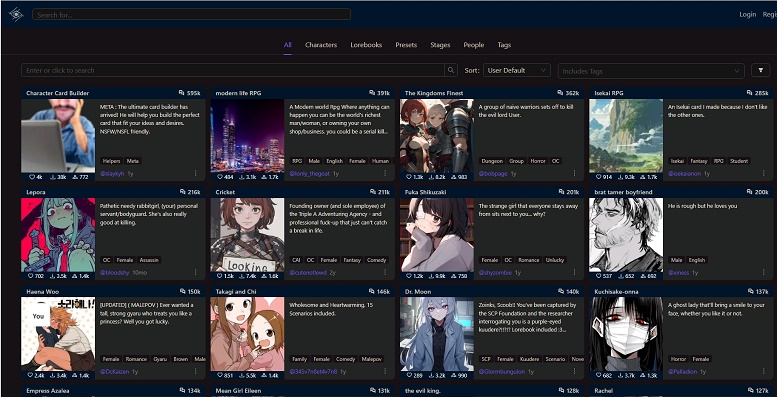Open the filter funnel icon button
This screenshot has width=777, height=397.
point(761,70)
